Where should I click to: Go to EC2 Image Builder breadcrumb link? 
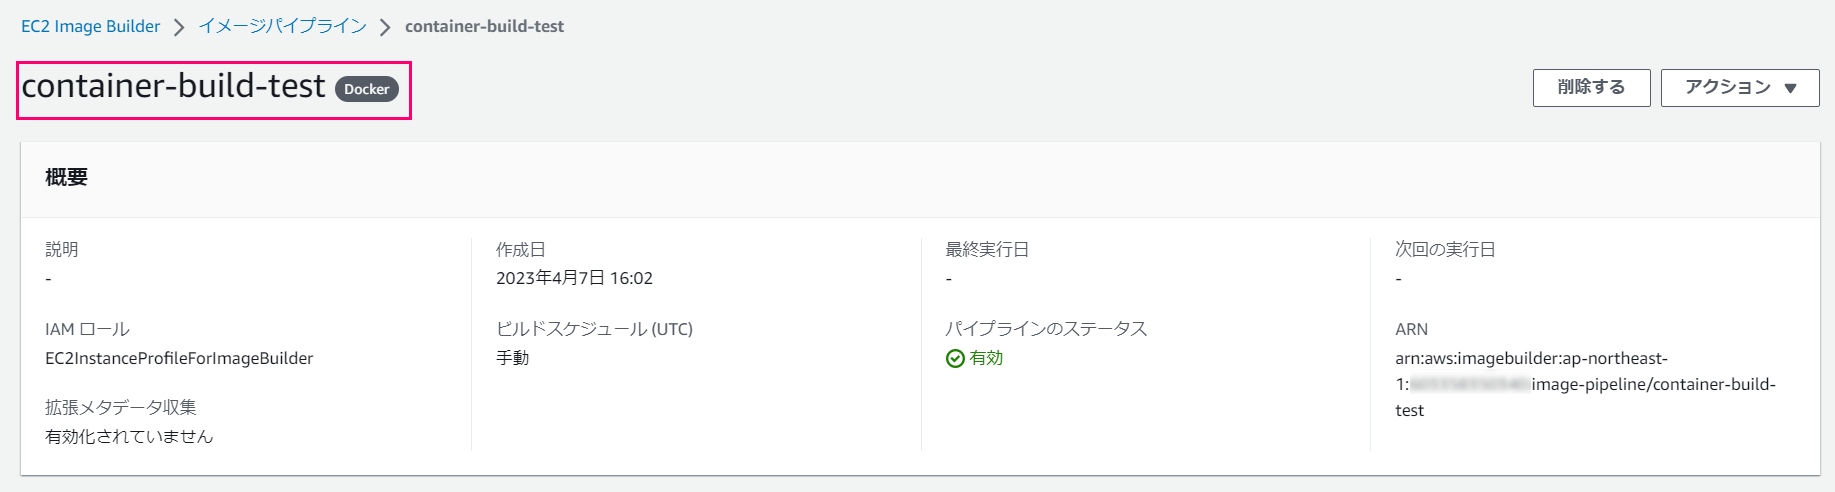coord(91,26)
